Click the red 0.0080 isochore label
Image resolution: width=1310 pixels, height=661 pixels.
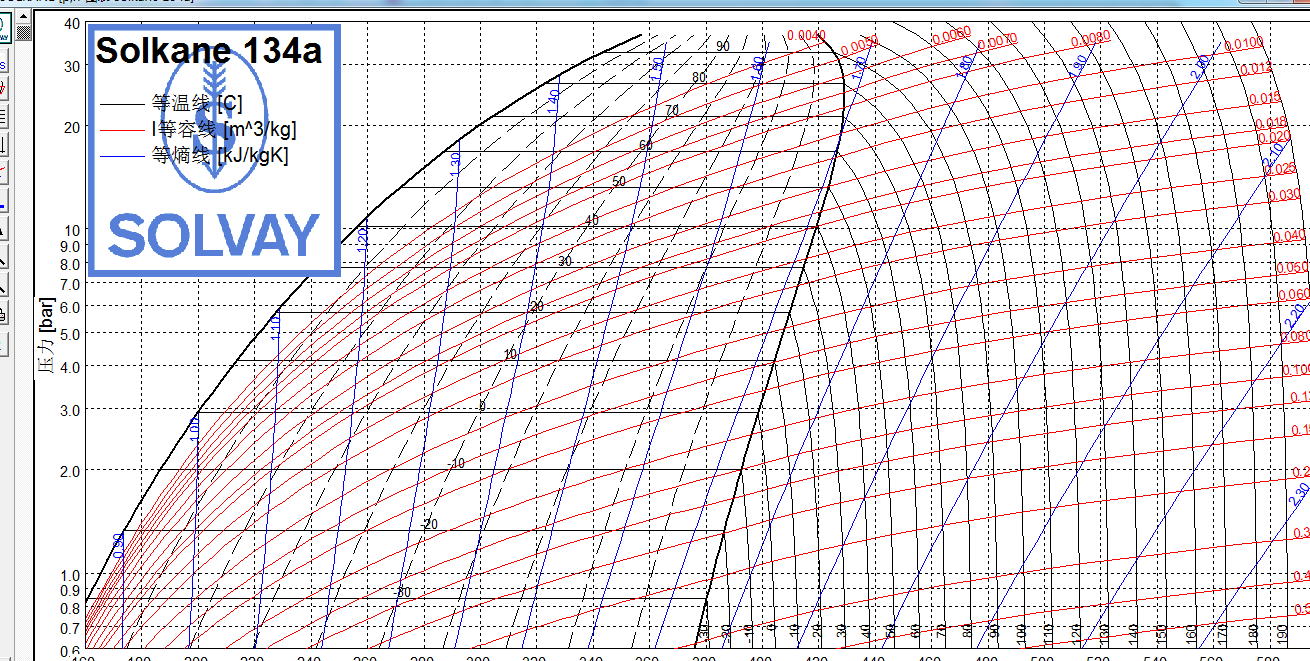1090,40
